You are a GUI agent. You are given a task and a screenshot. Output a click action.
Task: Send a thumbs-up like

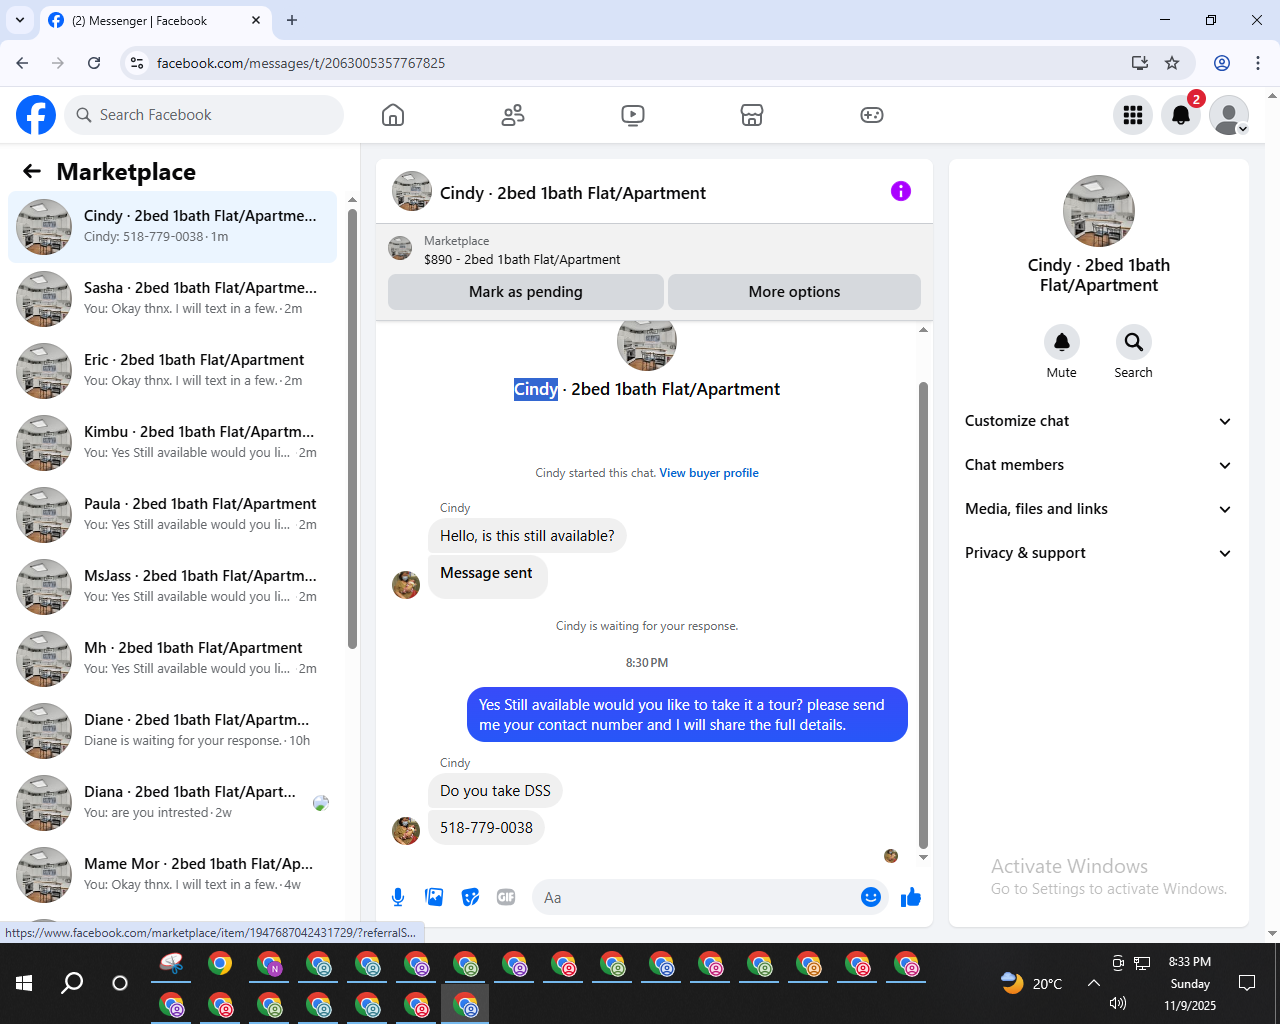[911, 897]
